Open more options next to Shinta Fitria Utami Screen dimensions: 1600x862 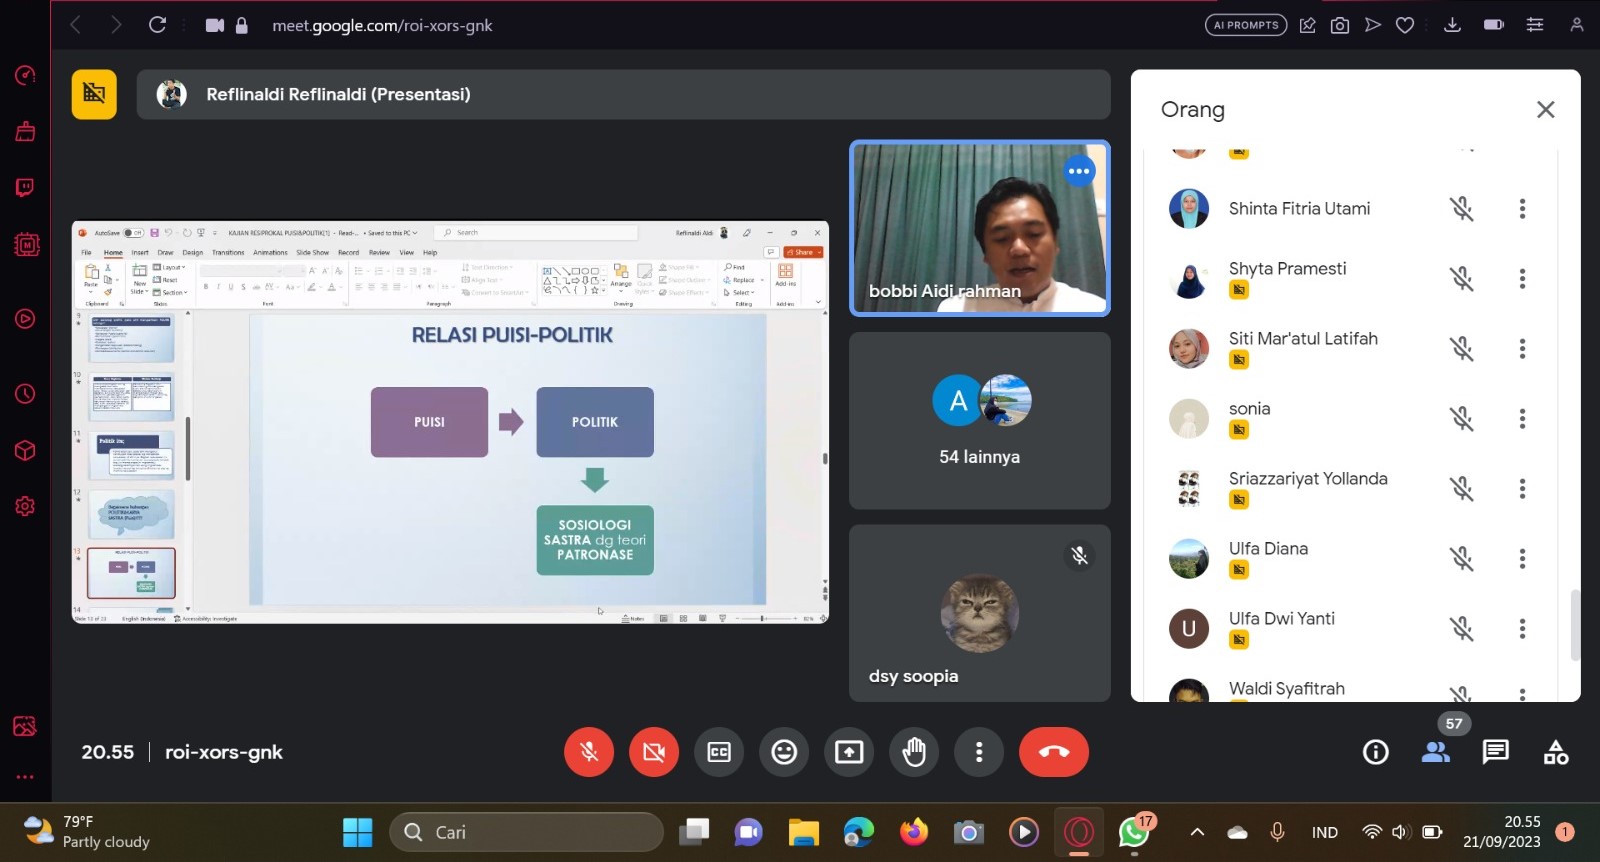pos(1522,209)
